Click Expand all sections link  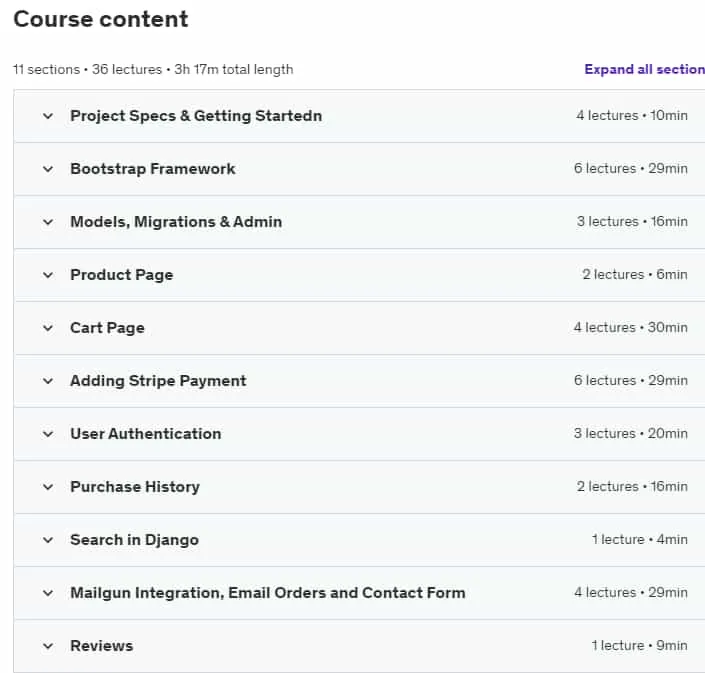point(644,69)
